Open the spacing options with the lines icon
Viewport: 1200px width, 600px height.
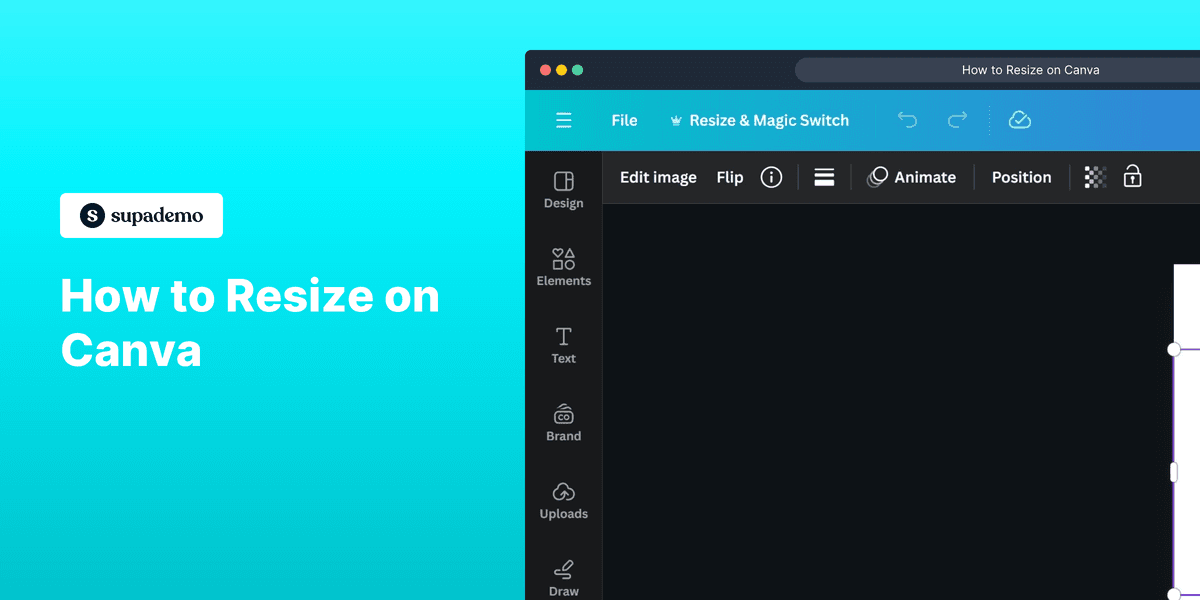point(823,176)
